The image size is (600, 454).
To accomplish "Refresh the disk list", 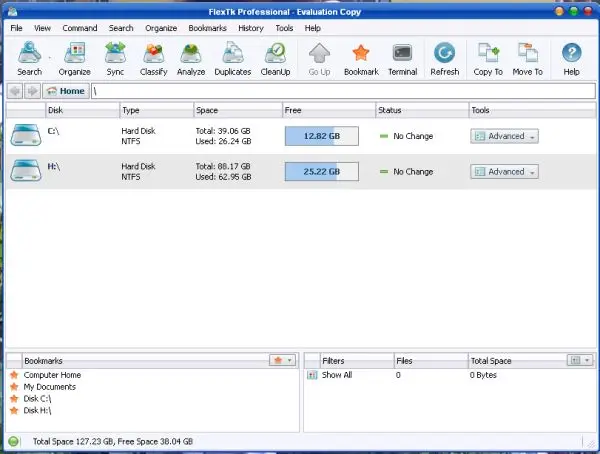I will tap(444, 59).
